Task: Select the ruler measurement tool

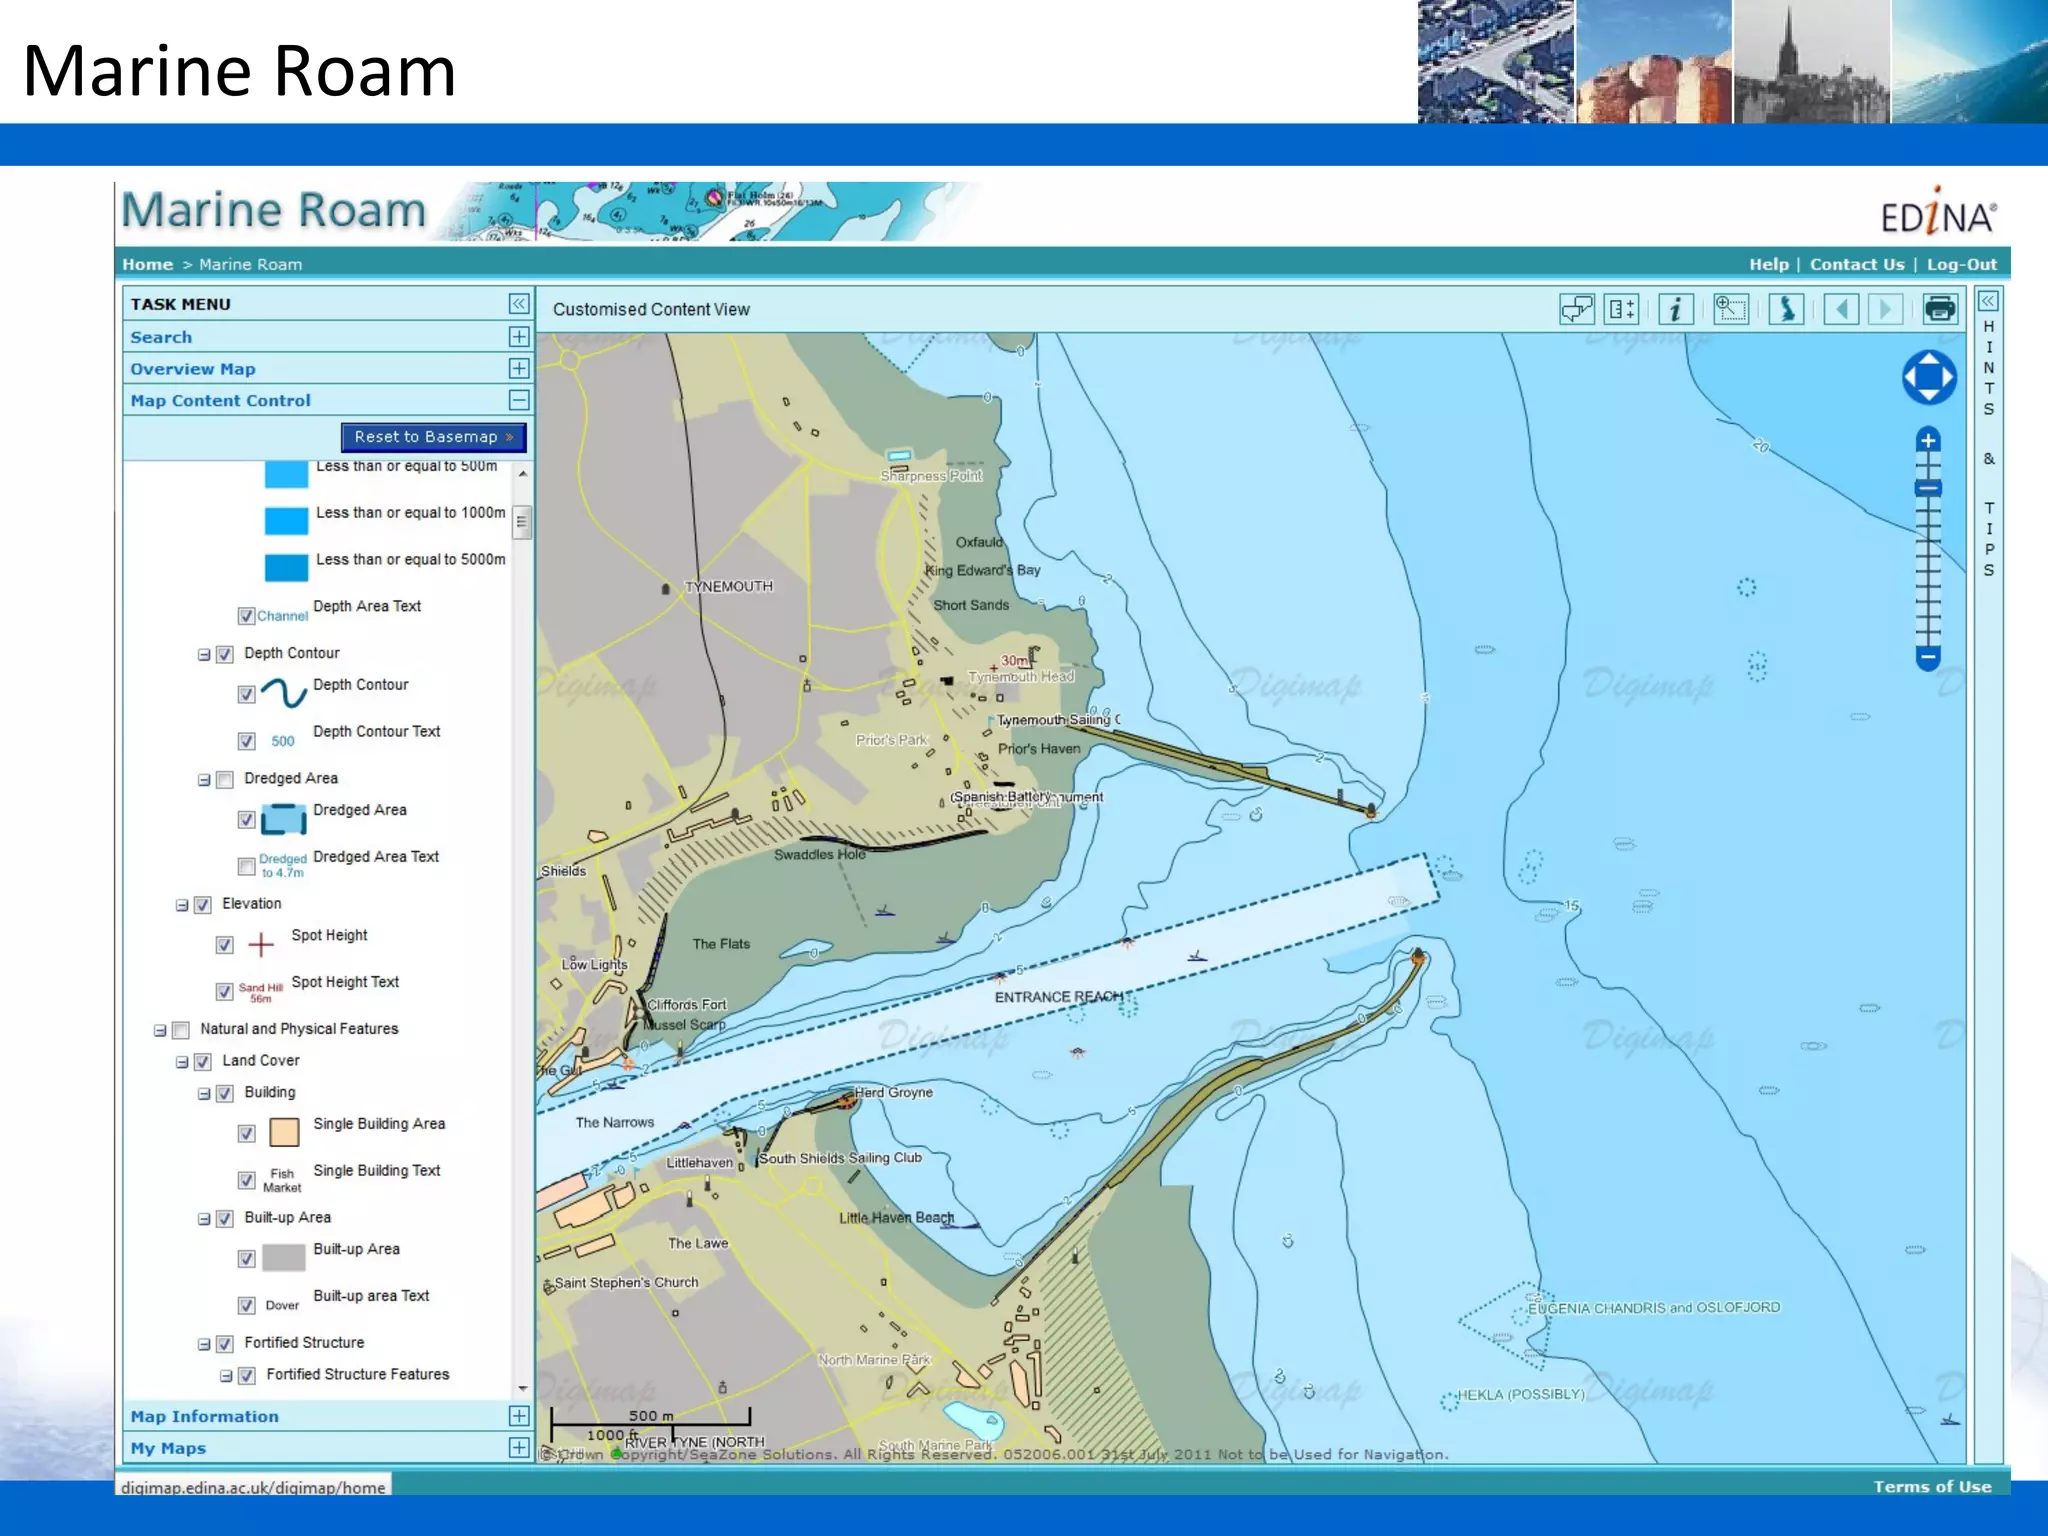Action: click(x=1622, y=309)
